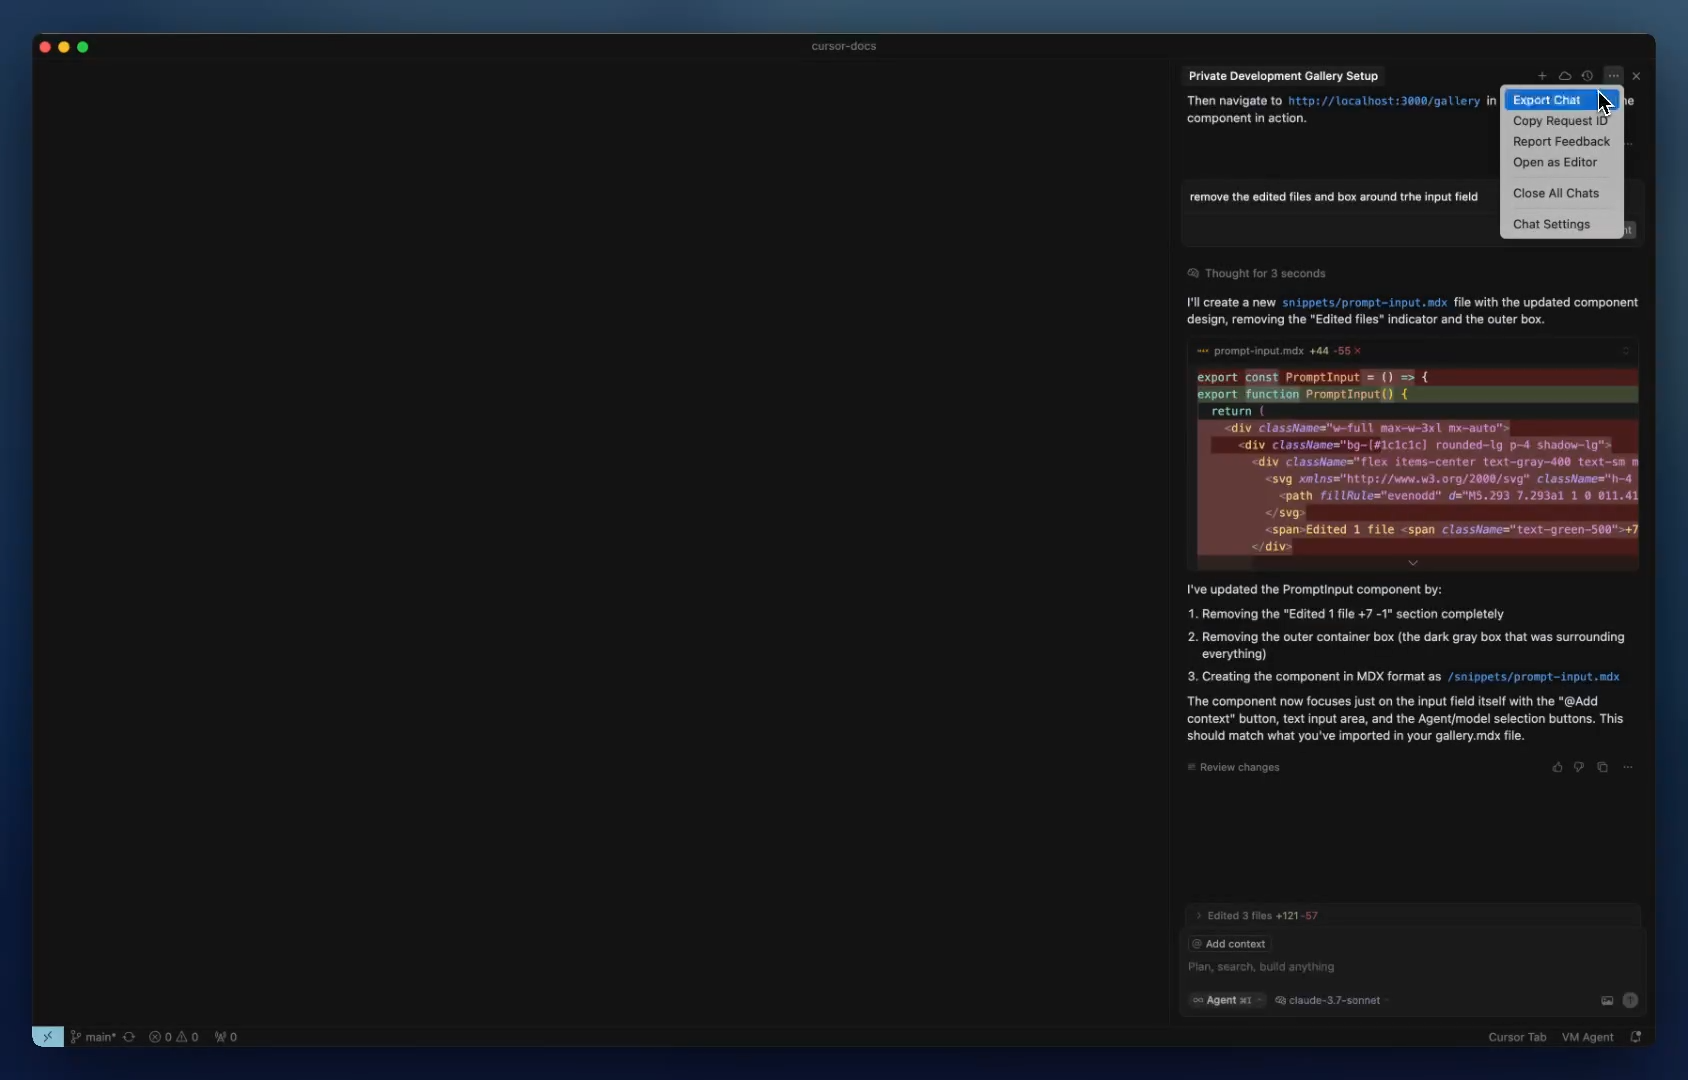This screenshot has height=1080, width=1688.
Task: Select Close All Chats entry
Action: (x=1561, y=194)
